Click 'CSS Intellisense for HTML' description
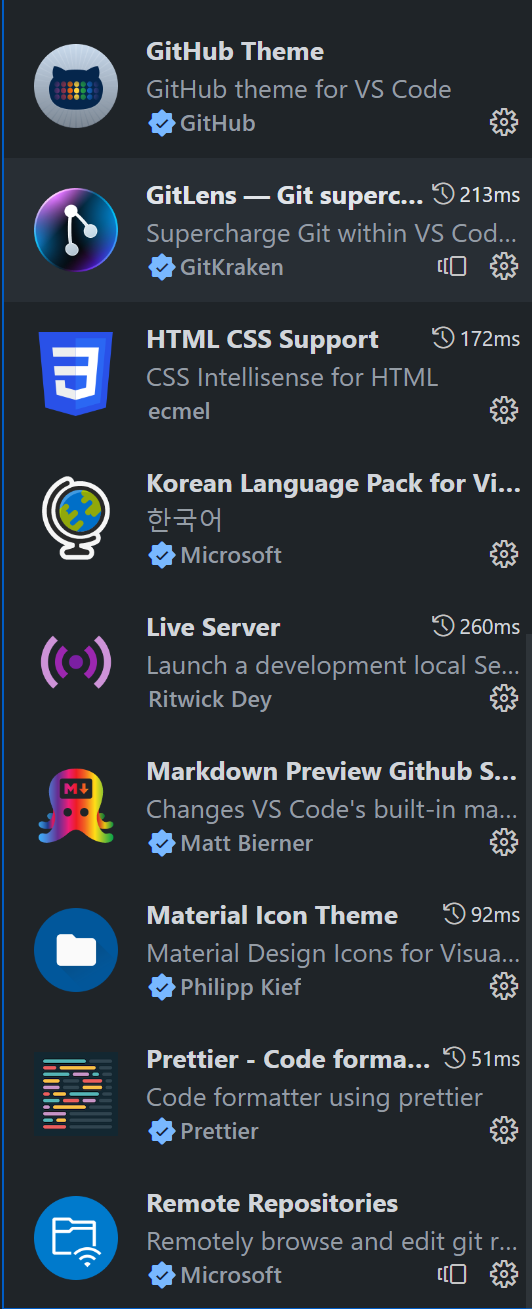Viewport: 532px width, 1309px height. (292, 378)
